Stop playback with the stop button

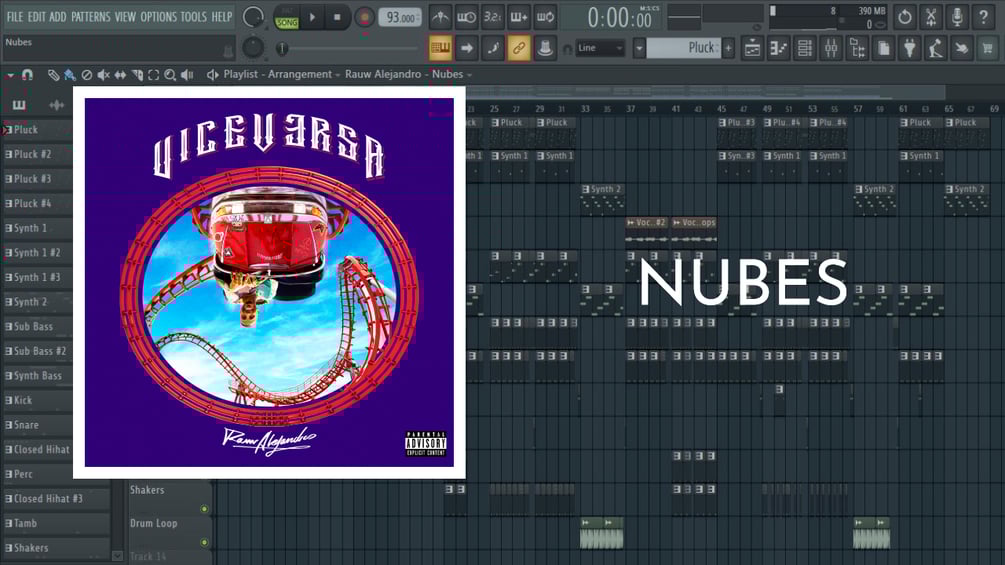[337, 17]
